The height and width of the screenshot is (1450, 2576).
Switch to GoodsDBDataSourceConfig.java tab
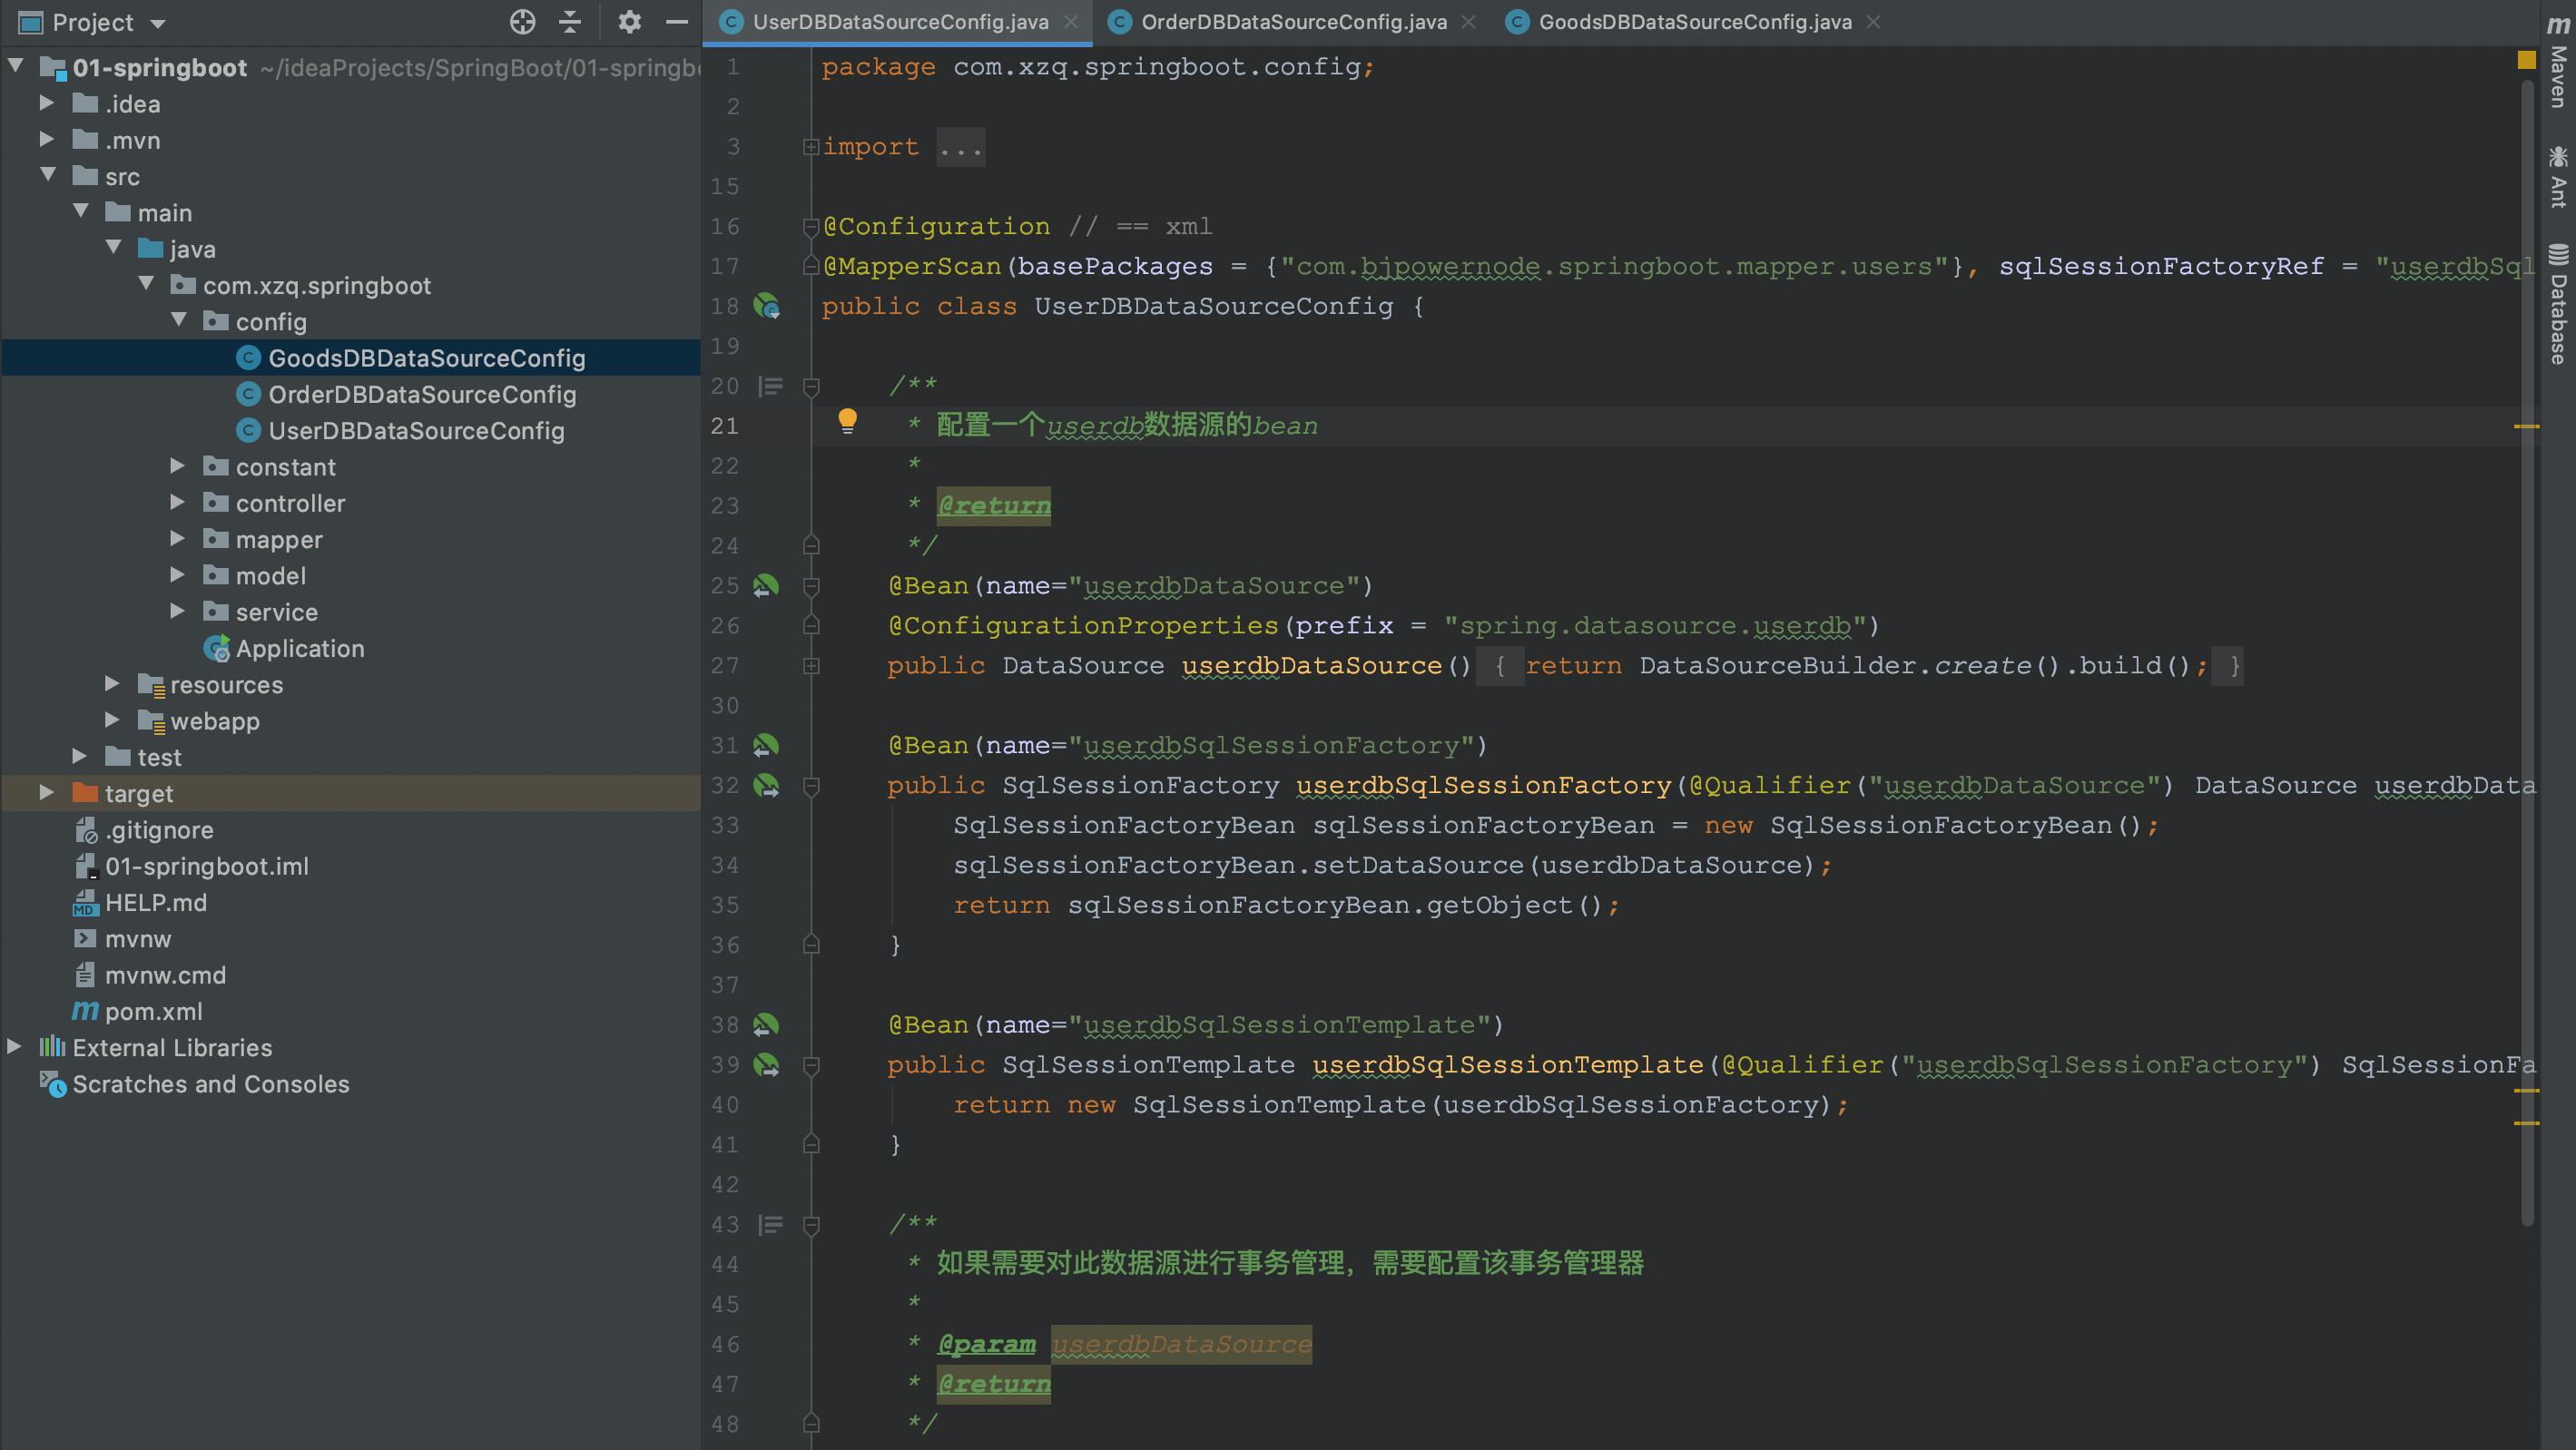click(x=1694, y=22)
